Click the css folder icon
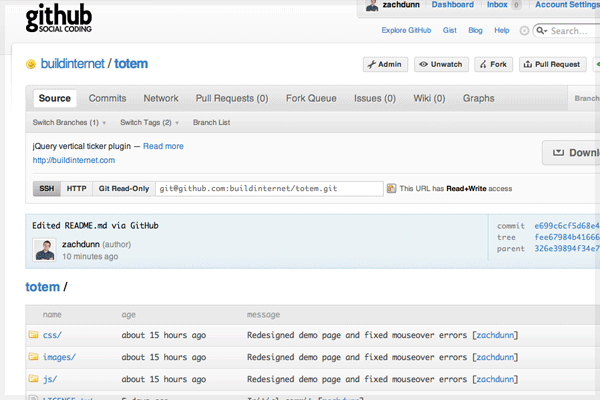The height and width of the screenshot is (400, 600). 33,336
